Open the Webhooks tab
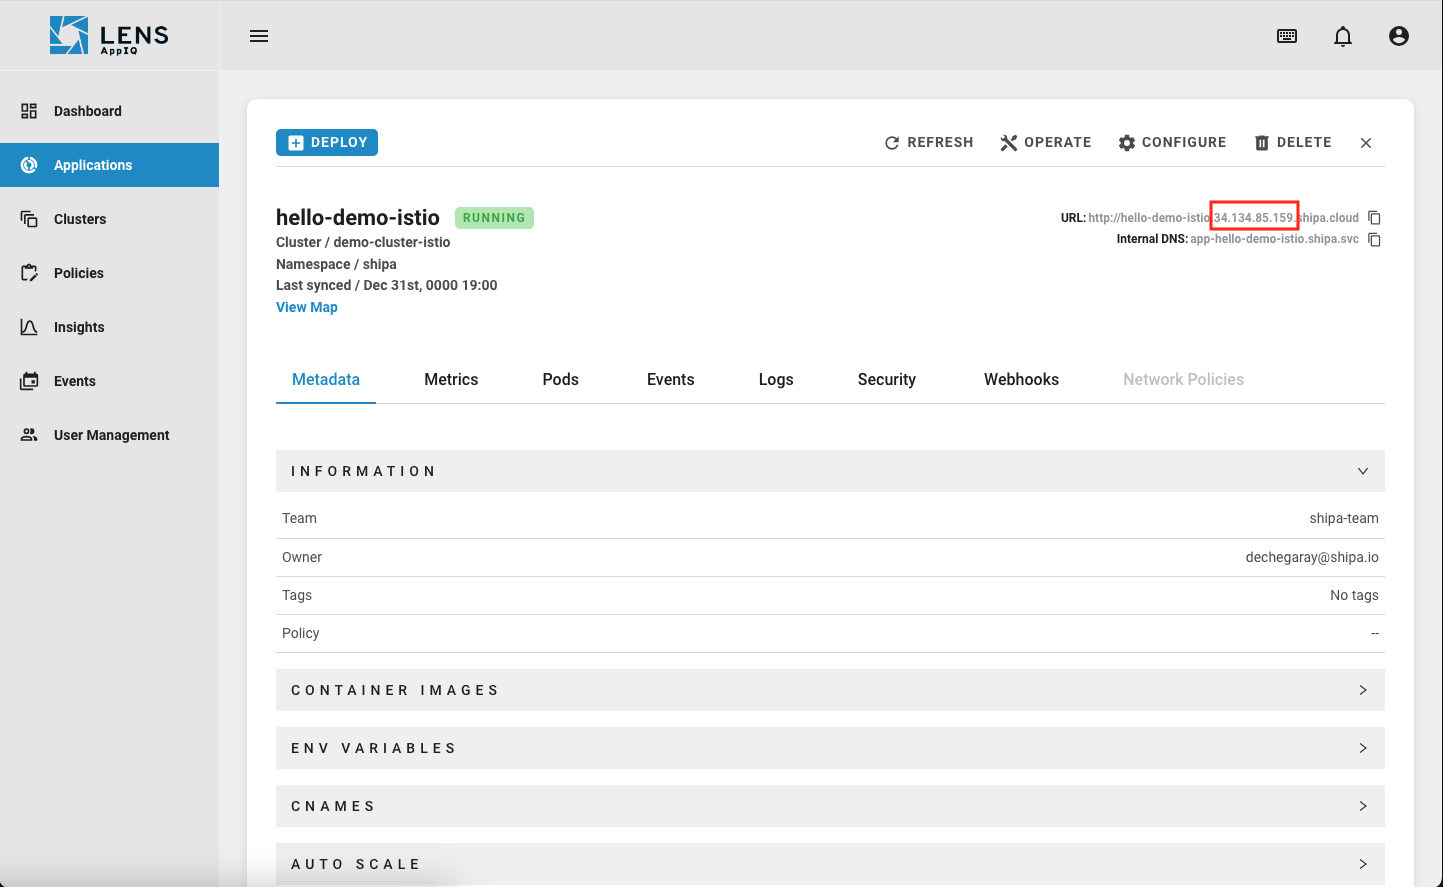Image resolution: width=1443 pixels, height=887 pixels. tap(1021, 379)
